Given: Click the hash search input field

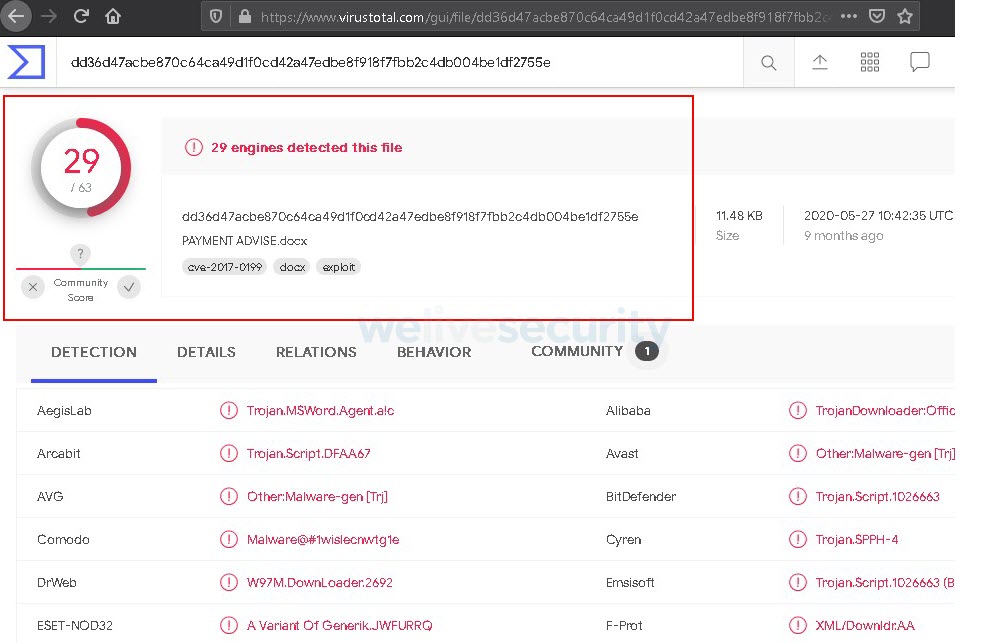Looking at the screenshot, I should pos(400,63).
